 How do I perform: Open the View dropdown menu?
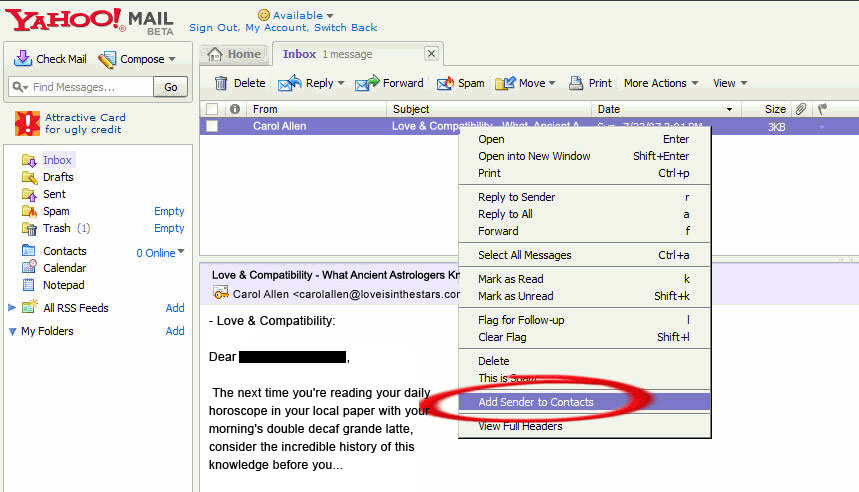point(730,83)
